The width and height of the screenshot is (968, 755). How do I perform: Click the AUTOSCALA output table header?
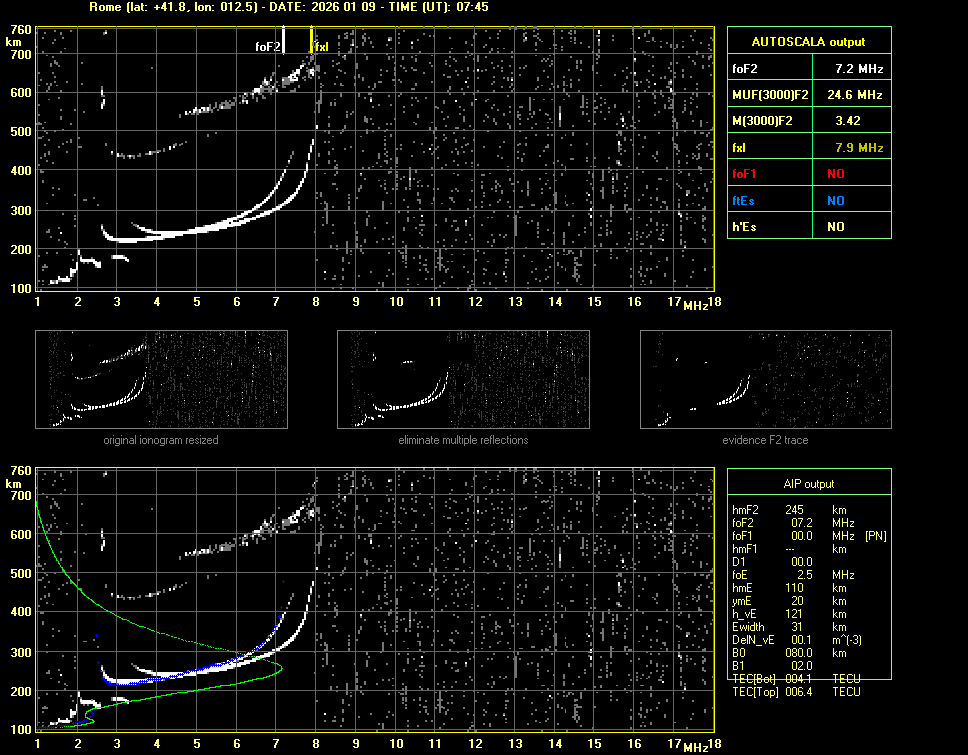(x=808, y=41)
